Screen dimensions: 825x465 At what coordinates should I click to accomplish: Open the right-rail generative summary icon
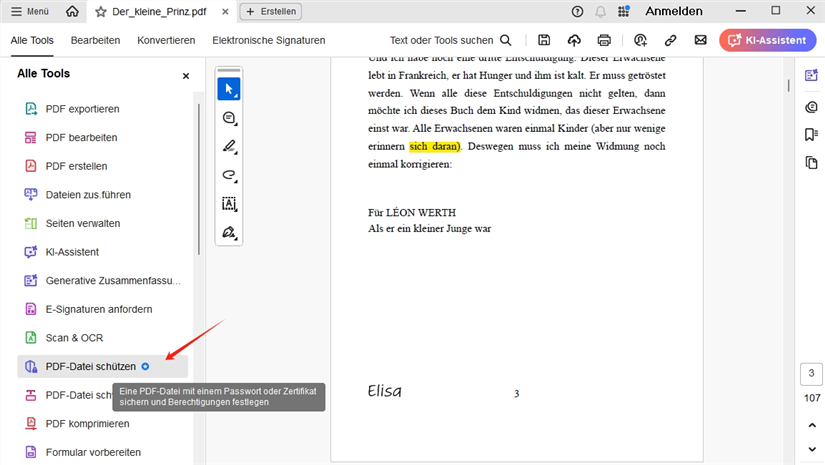(811, 75)
